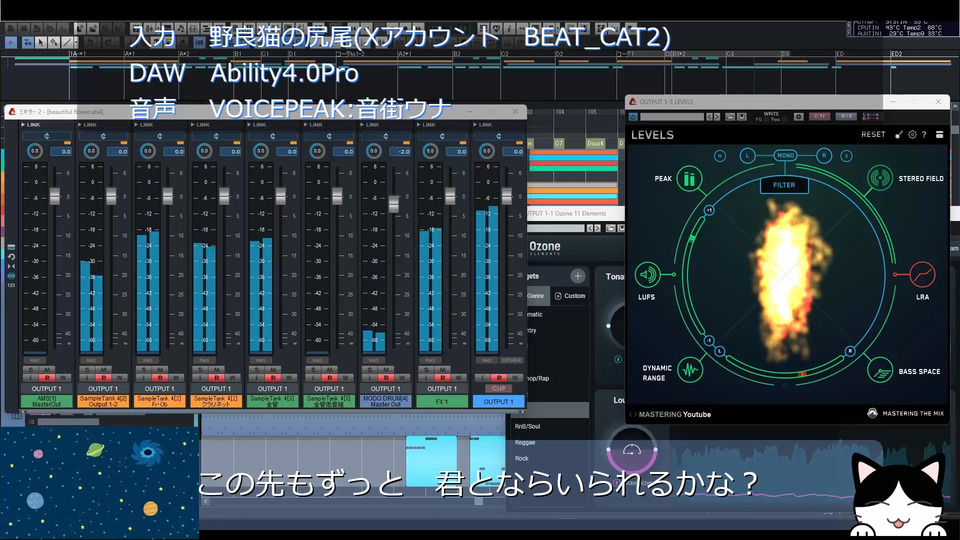The image size is (960, 540).
Task: Open the STEREO FIELD section icon
Action: [880, 179]
